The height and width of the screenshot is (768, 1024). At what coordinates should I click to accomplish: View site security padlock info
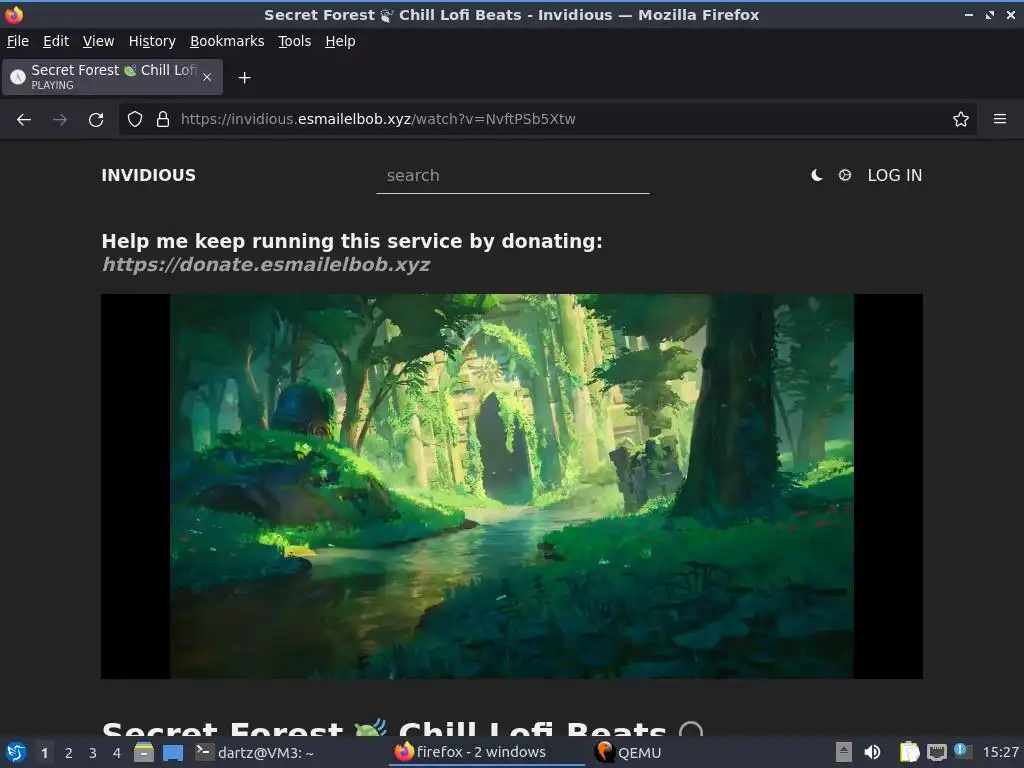(x=163, y=119)
